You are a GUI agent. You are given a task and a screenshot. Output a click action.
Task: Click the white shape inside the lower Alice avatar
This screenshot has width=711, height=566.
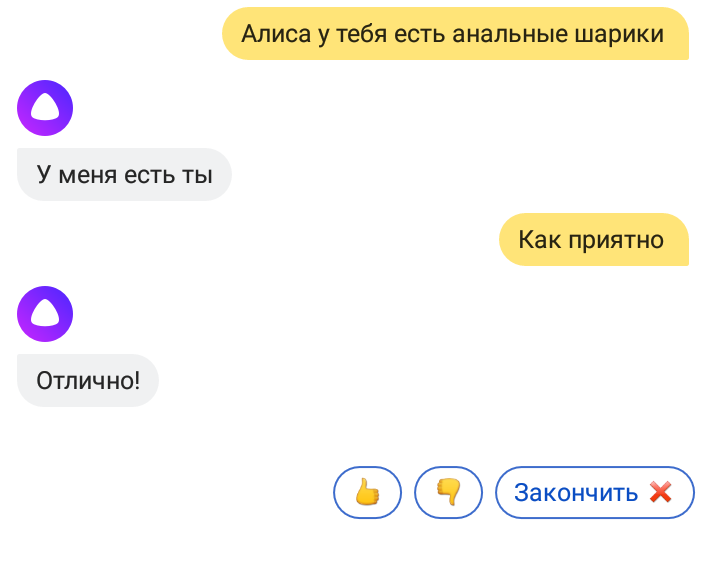[45, 316]
